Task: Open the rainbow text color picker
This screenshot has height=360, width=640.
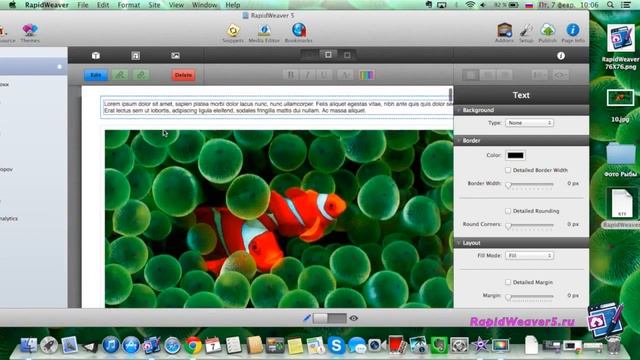Action: pos(367,75)
